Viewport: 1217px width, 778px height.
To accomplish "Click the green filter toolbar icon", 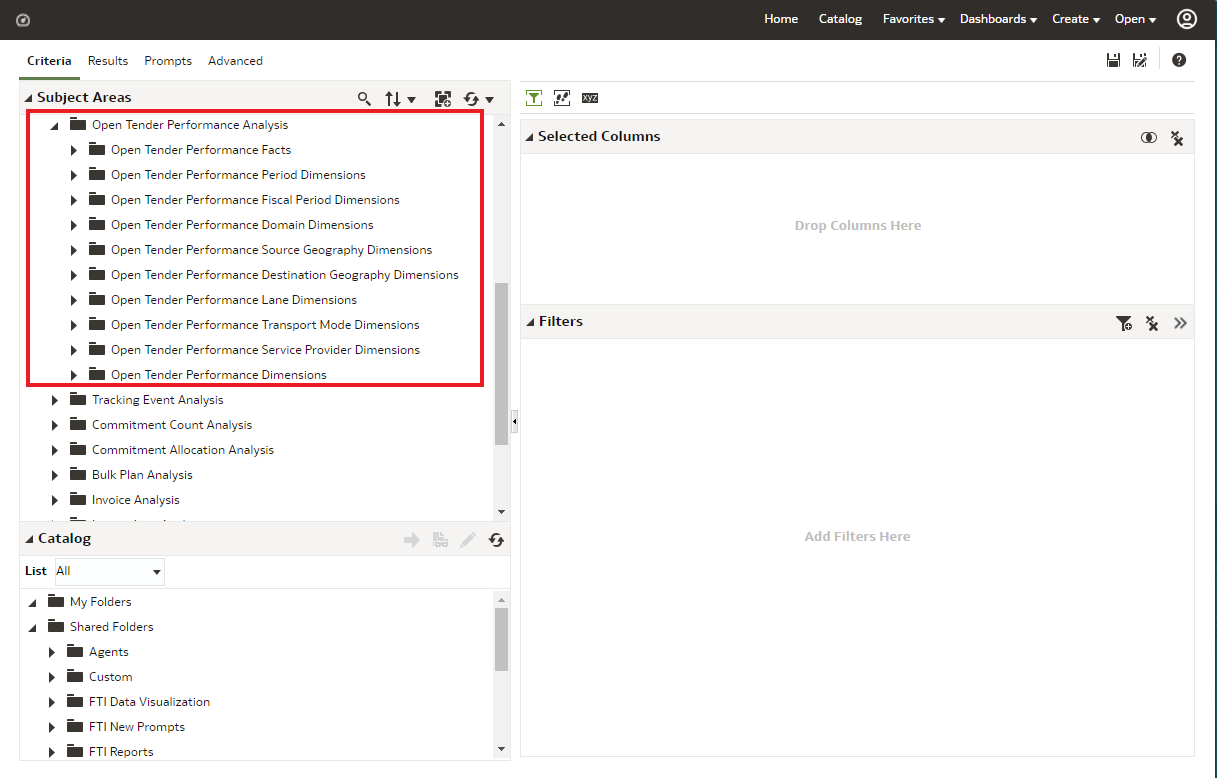I will [534, 97].
